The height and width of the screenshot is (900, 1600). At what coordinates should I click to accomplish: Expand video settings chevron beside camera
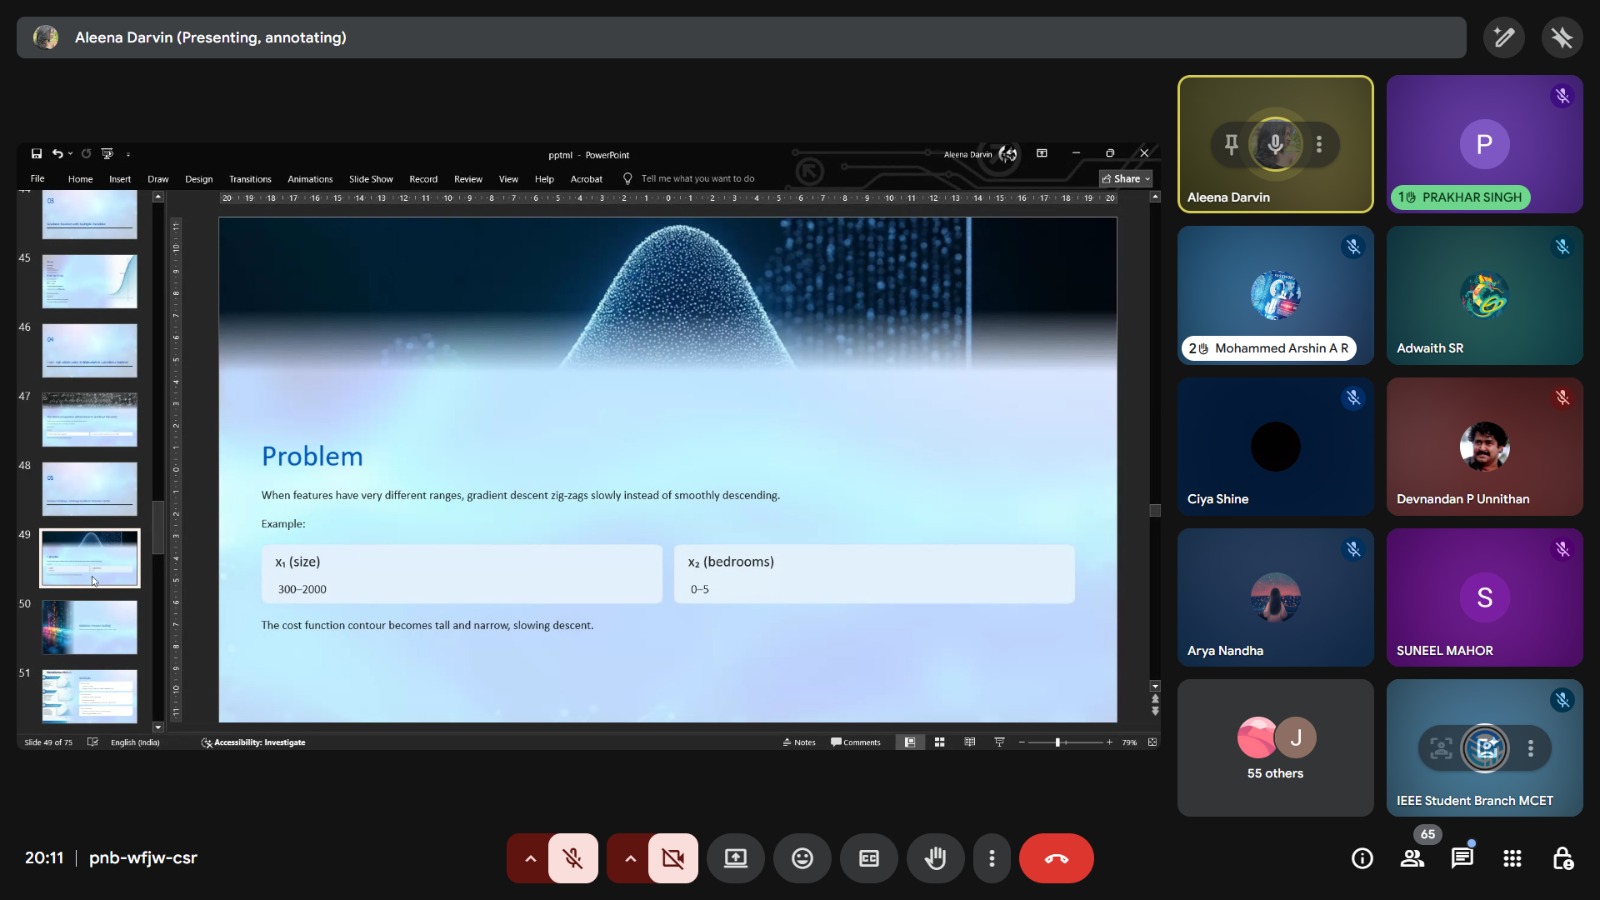click(x=630, y=858)
